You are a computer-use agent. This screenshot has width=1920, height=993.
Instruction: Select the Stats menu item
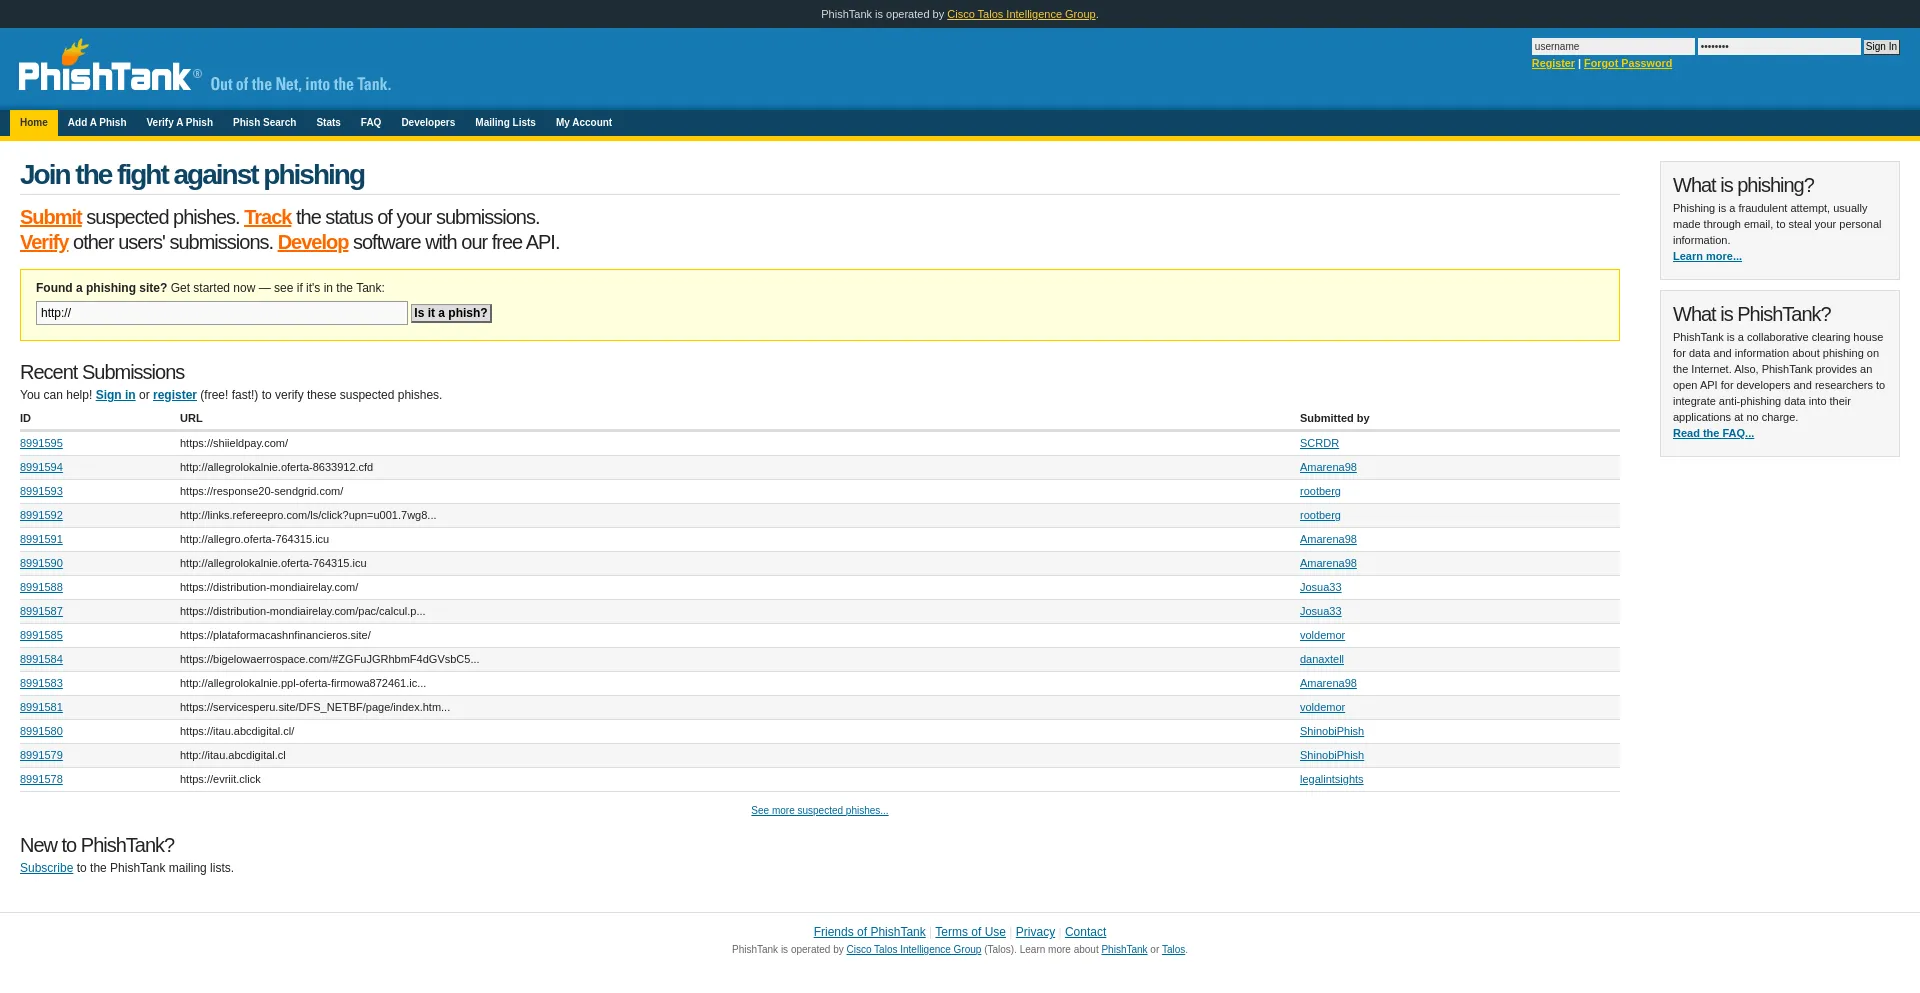[x=328, y=123]
